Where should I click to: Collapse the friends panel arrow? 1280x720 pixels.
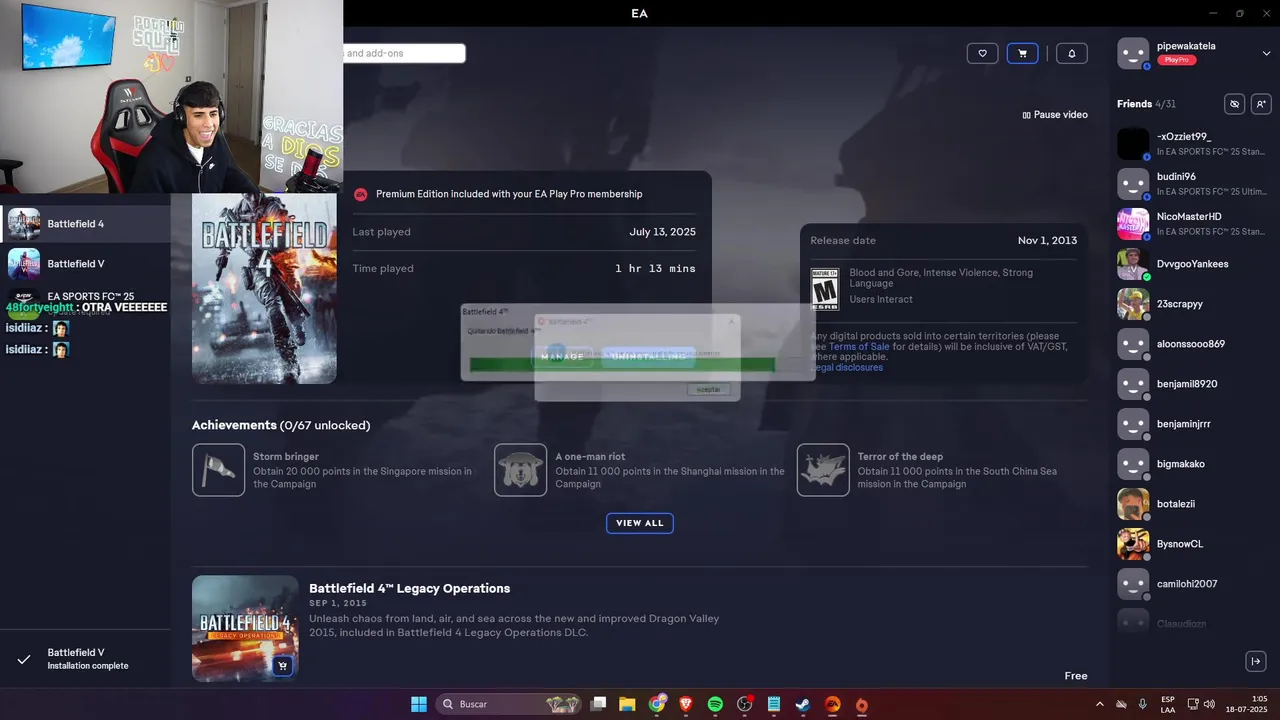click(x=1256, y=661)
